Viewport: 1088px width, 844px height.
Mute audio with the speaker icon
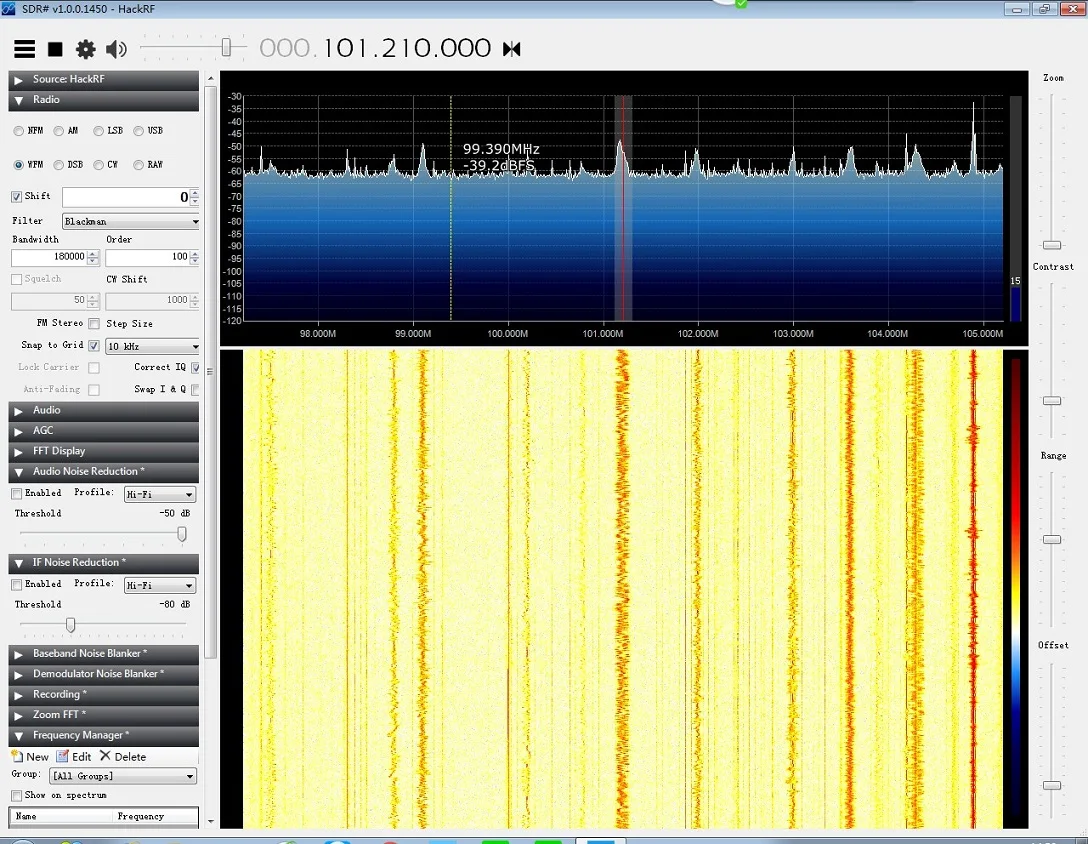[116, 49]
